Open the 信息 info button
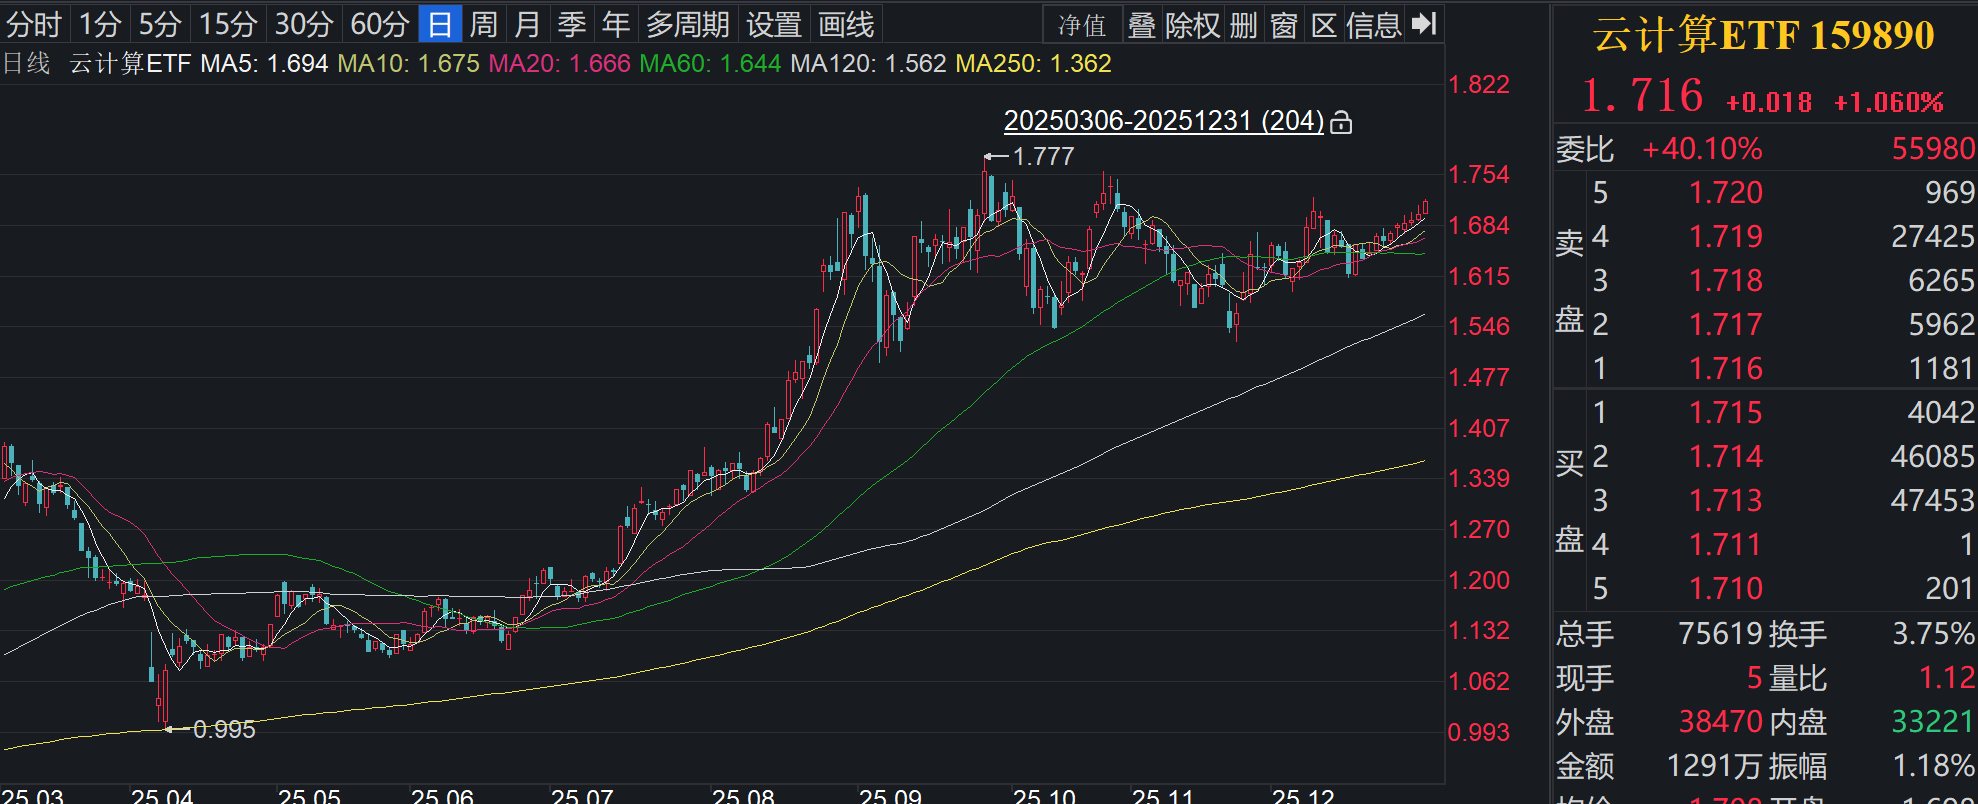 (1373, 25)
